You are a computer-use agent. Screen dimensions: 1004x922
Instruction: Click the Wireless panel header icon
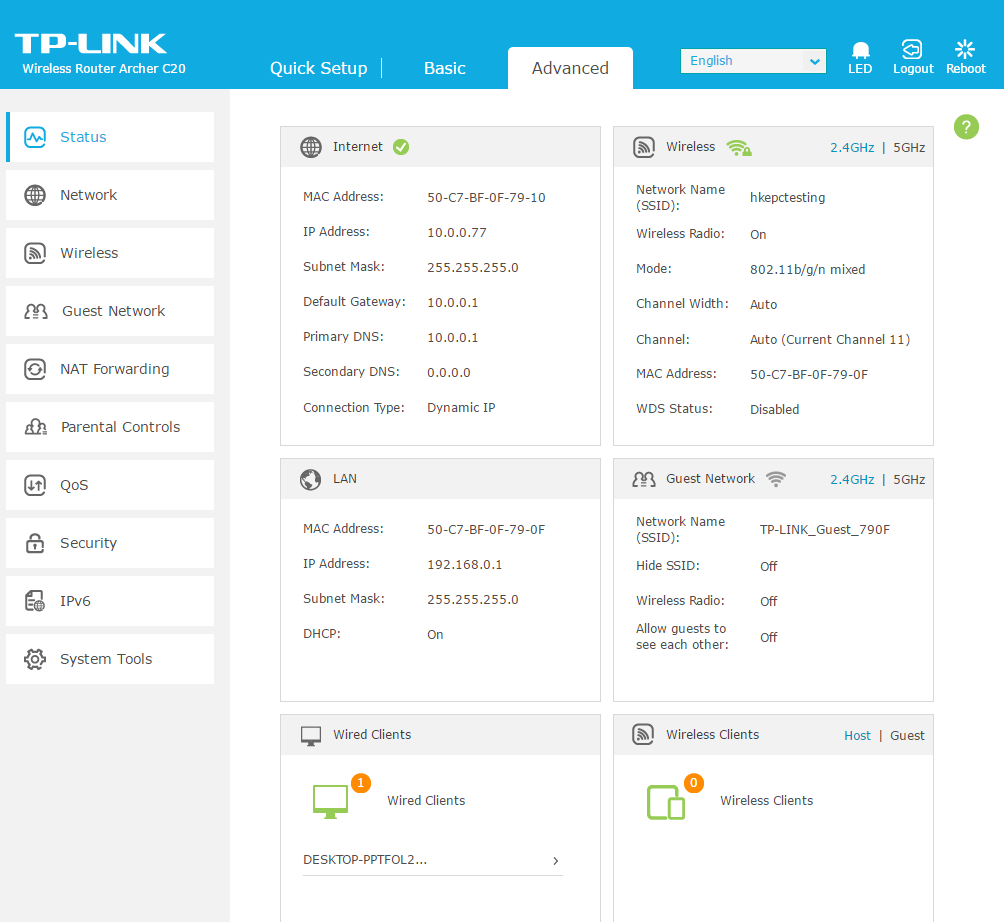(644, 147)
